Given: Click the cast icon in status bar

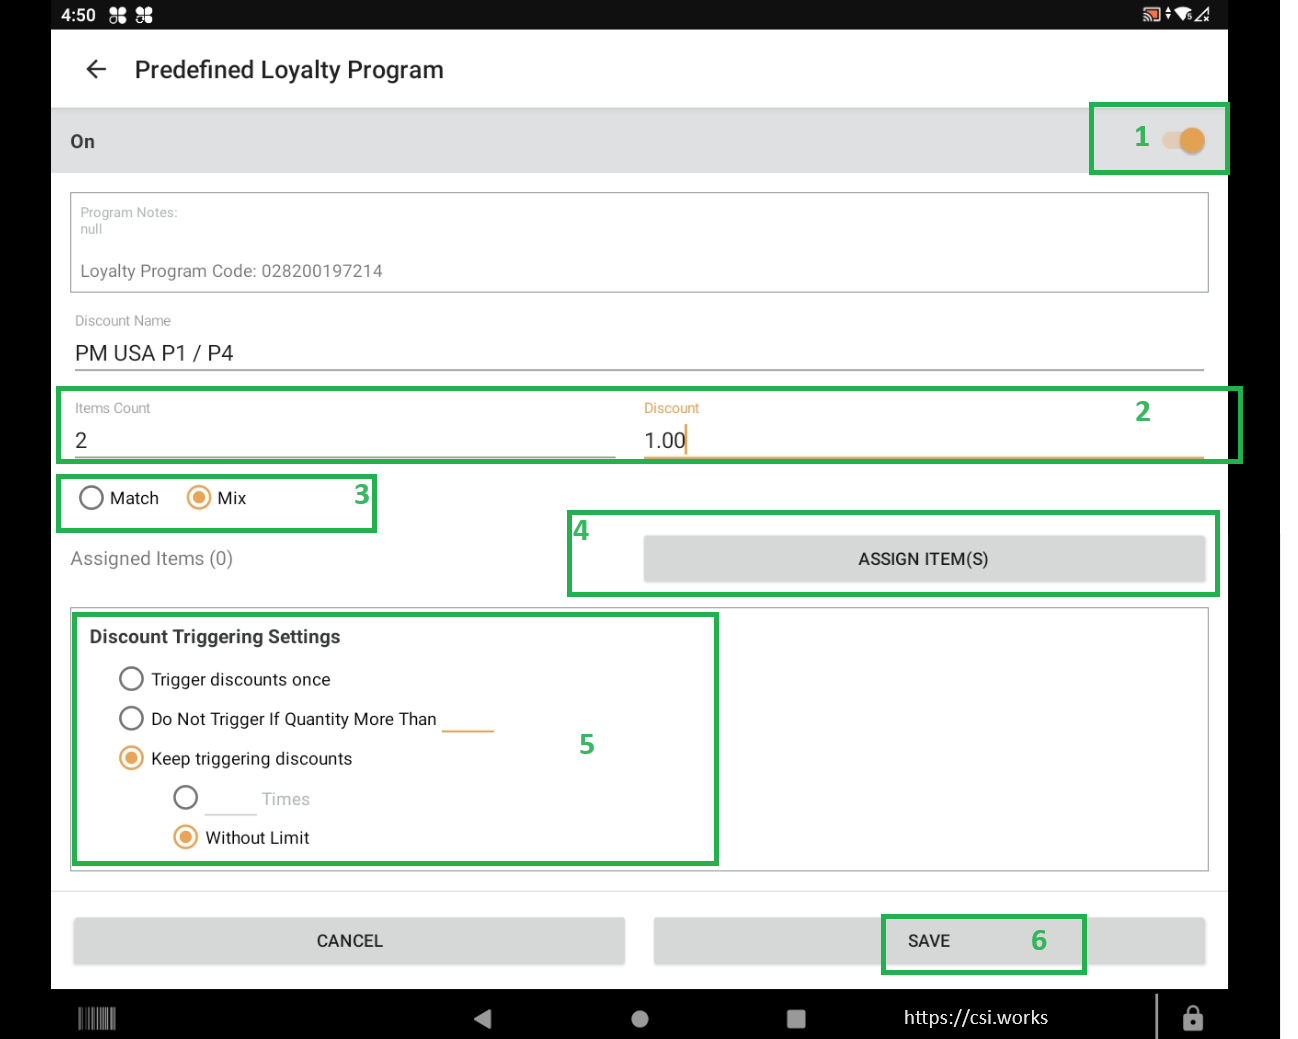Looking at the screenshot, I should coord(1151,14).
